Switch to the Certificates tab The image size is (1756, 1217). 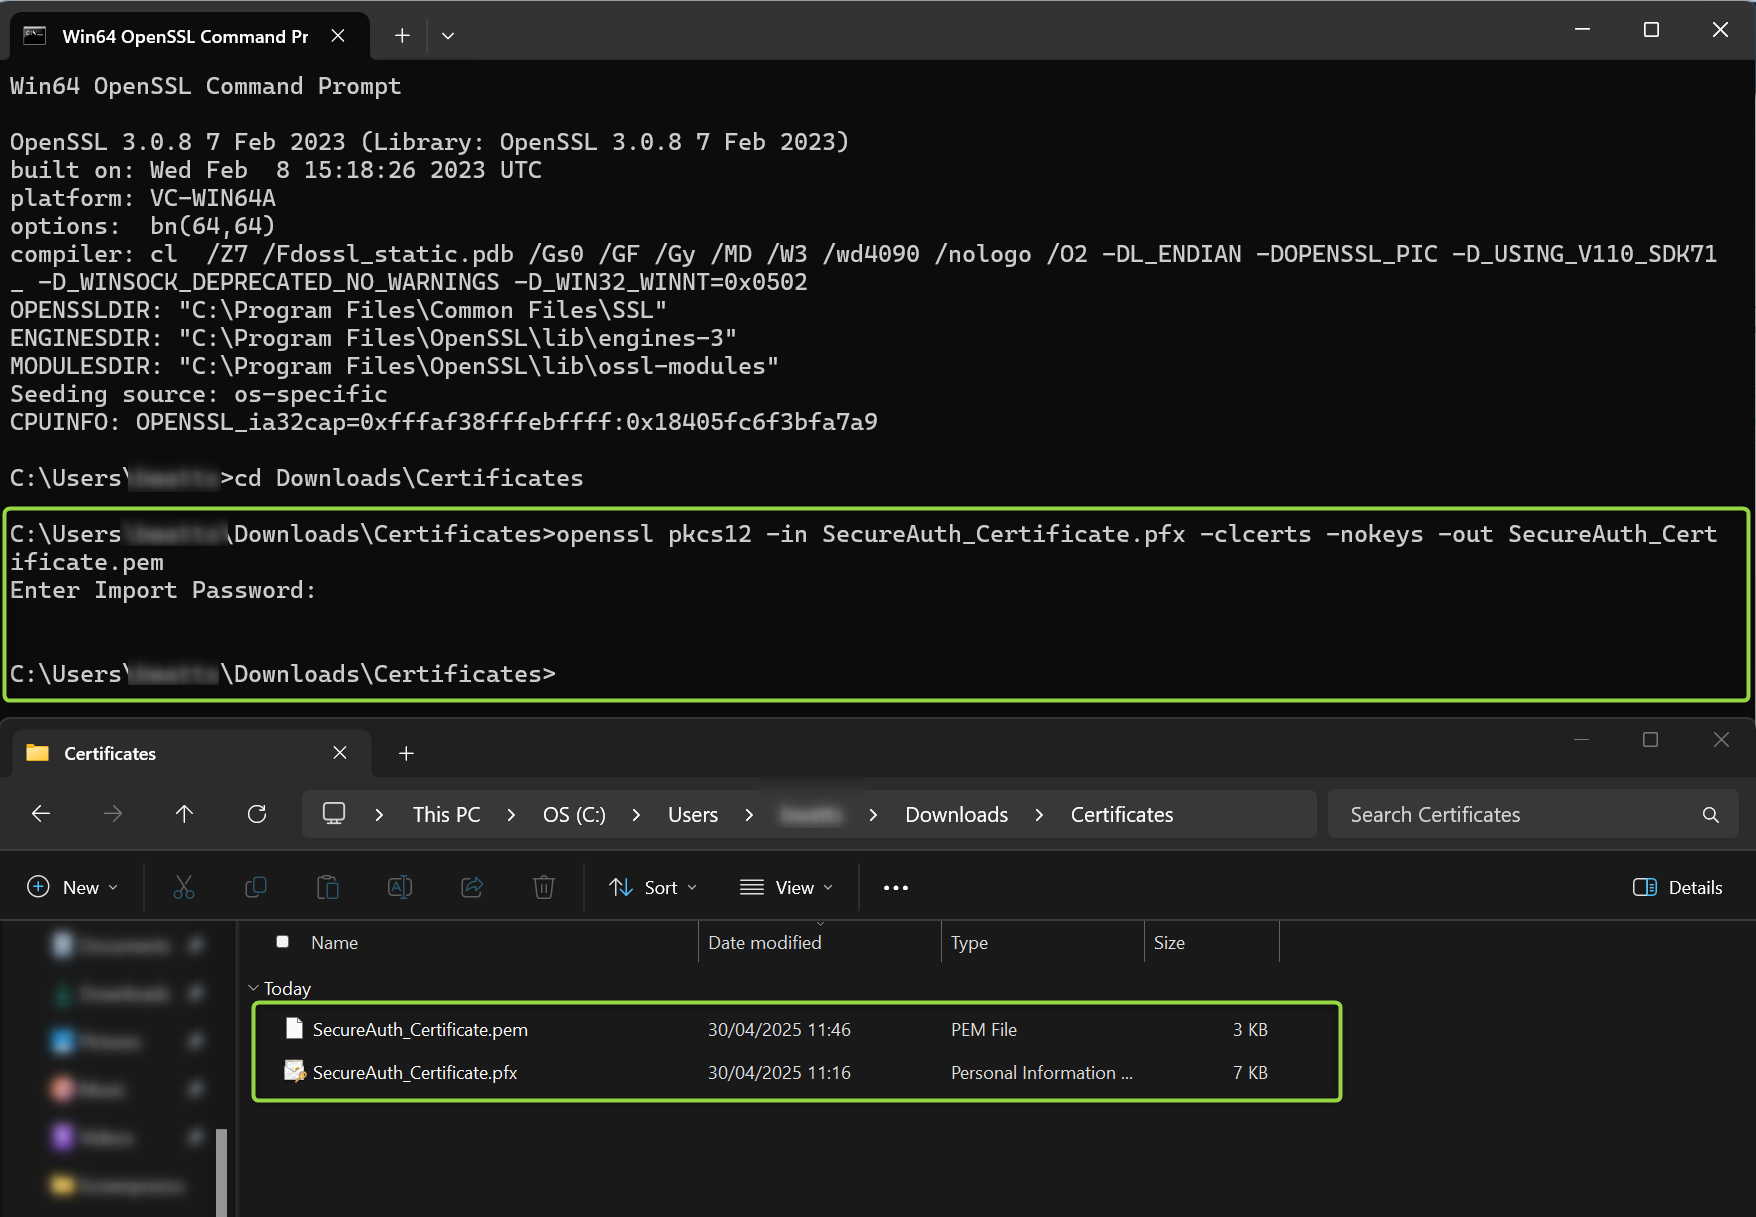click(x=110, y=753)
